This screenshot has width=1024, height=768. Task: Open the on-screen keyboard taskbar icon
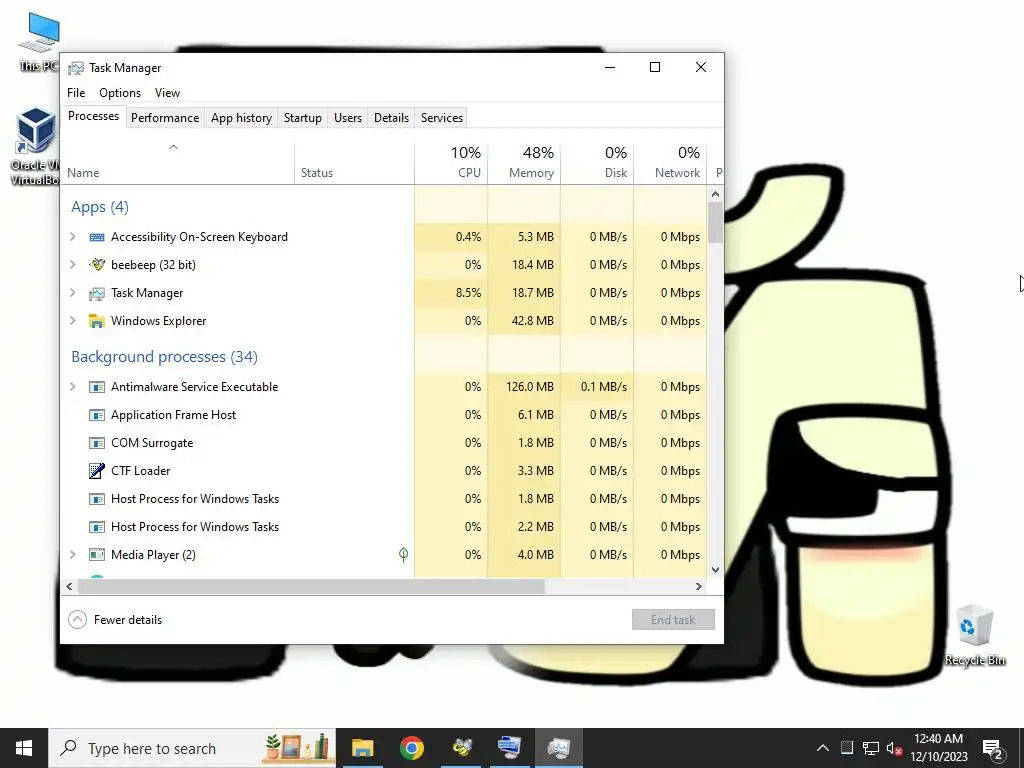pos(509,748)
